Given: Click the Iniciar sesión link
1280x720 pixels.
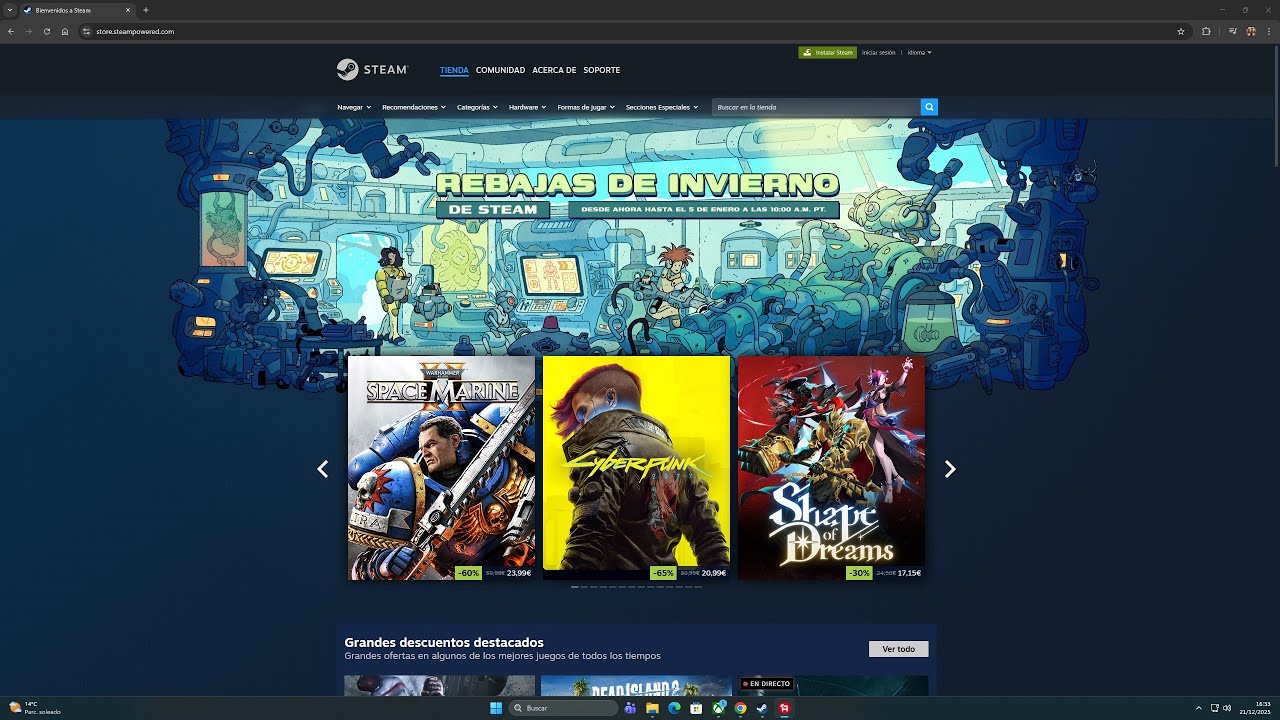Looking at the screenshot, I should coord(879,52).
